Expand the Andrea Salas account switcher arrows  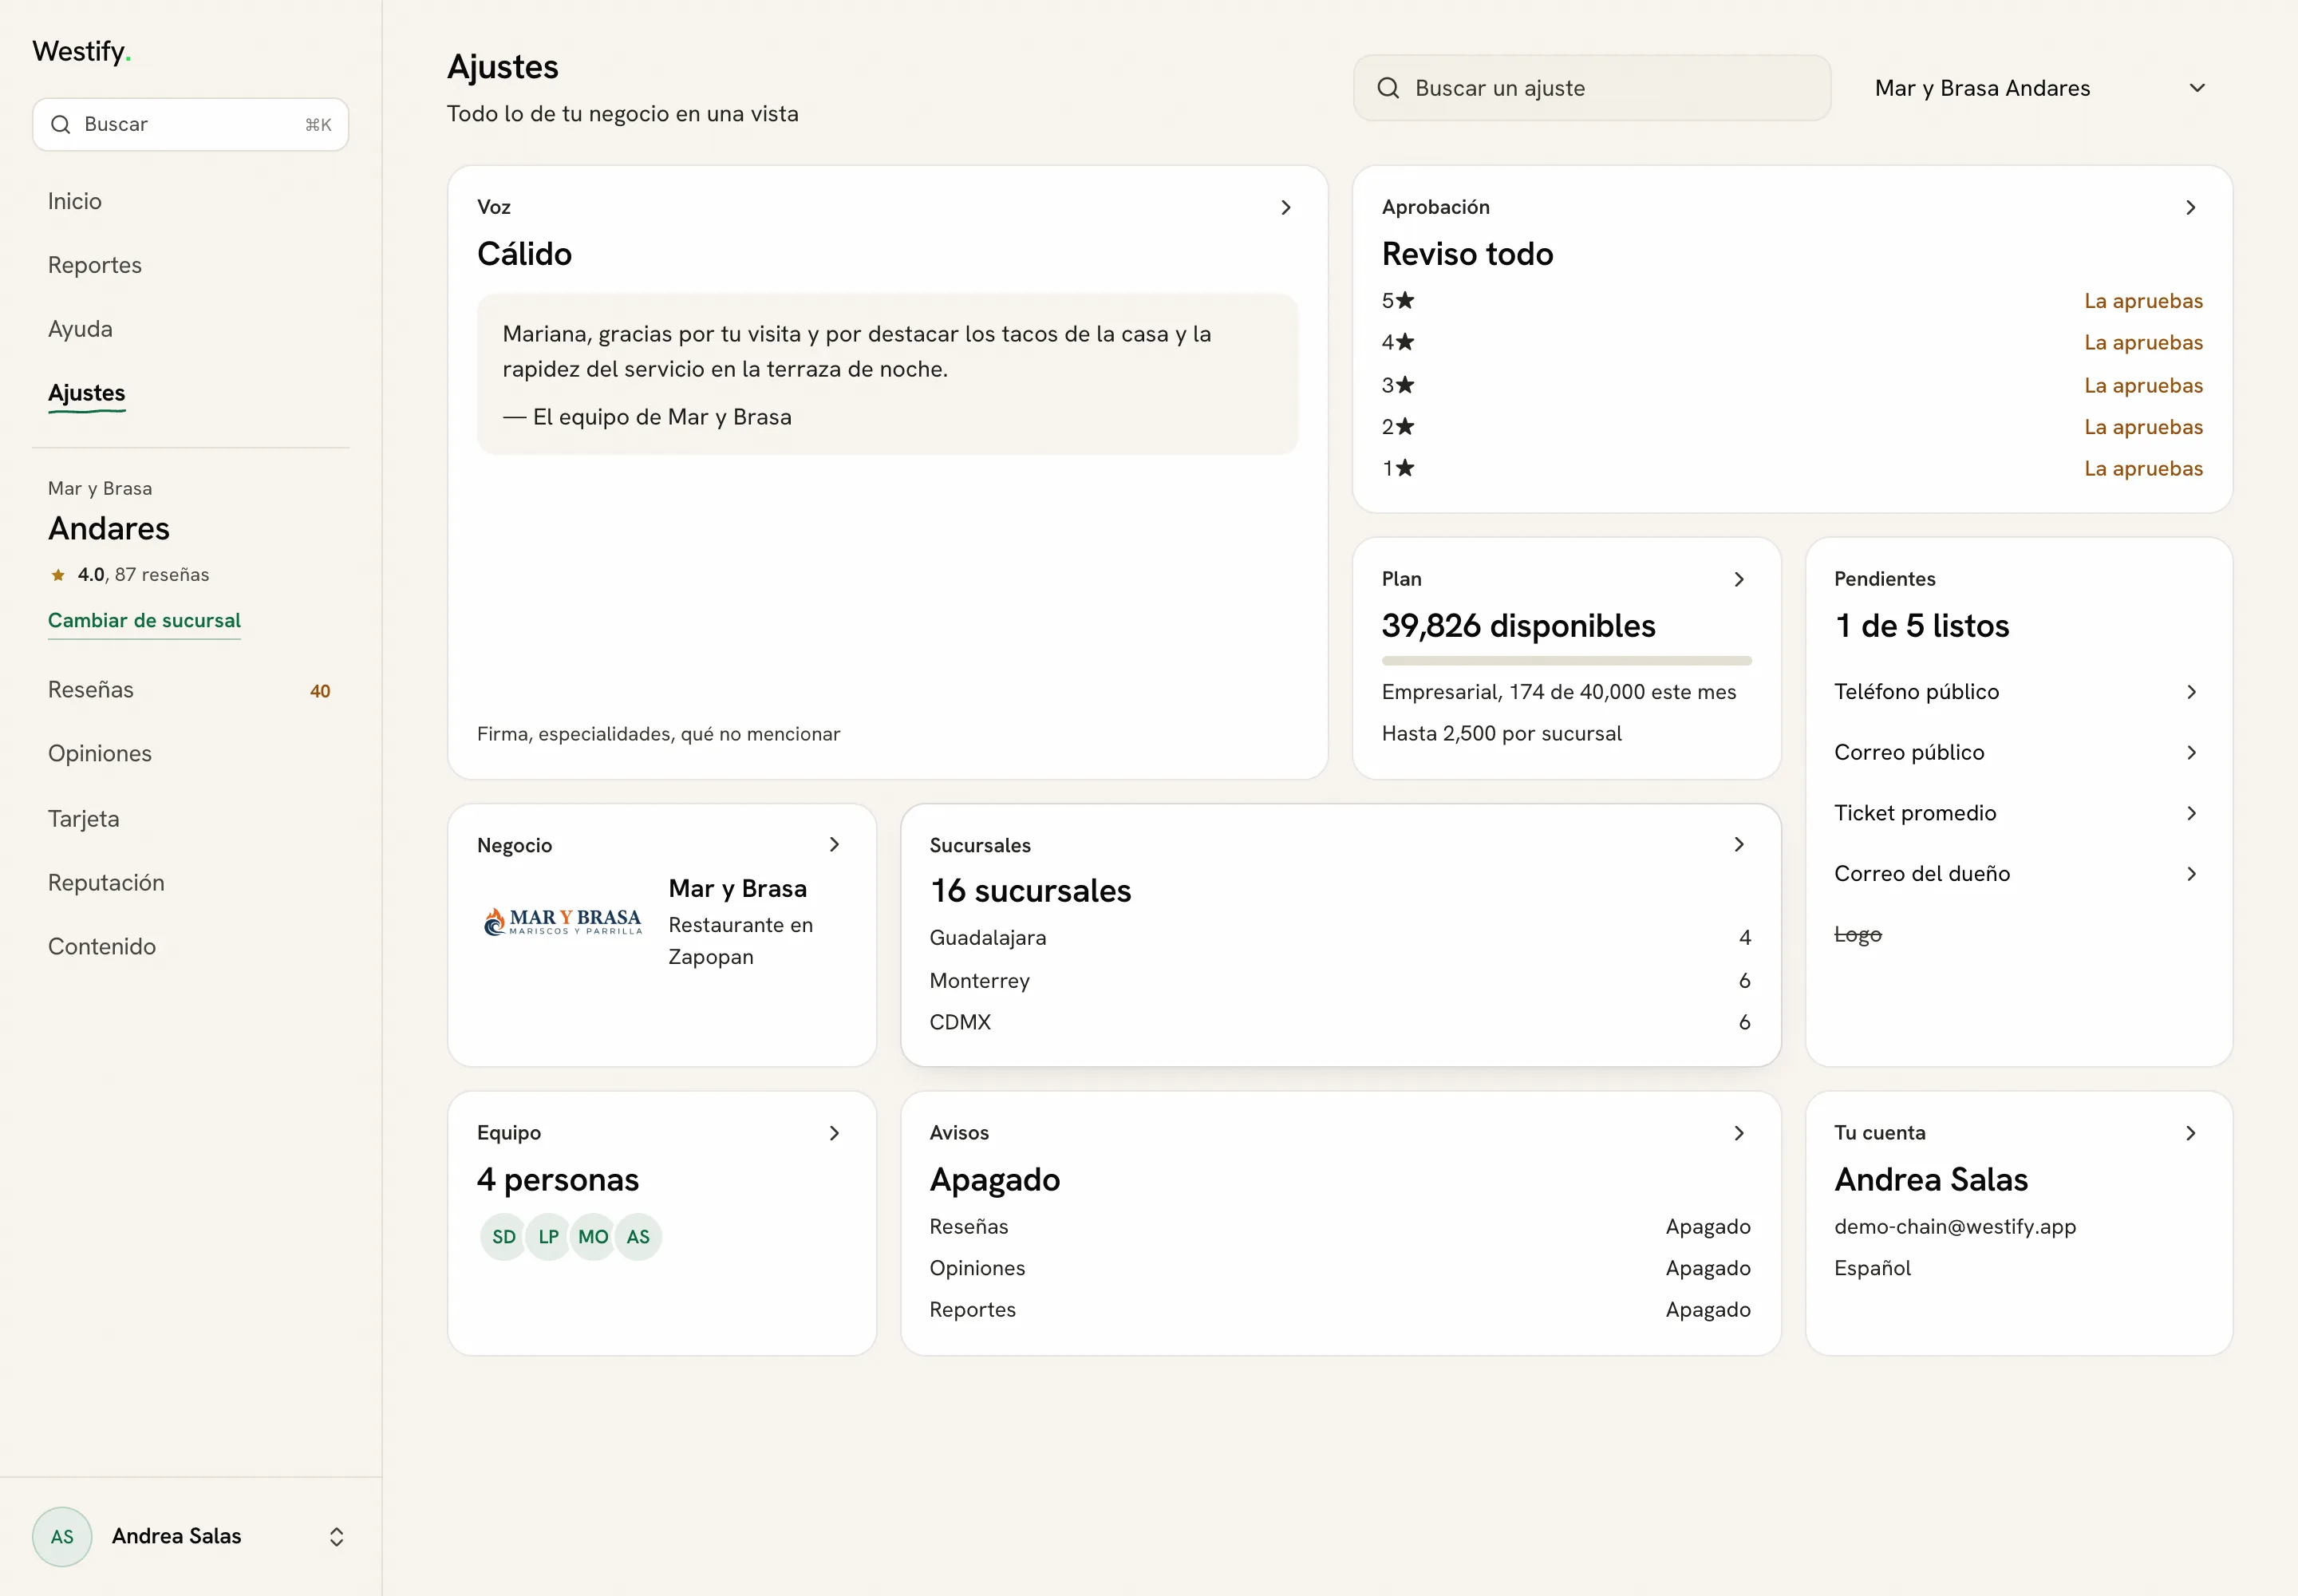(x=337, y=1537)
